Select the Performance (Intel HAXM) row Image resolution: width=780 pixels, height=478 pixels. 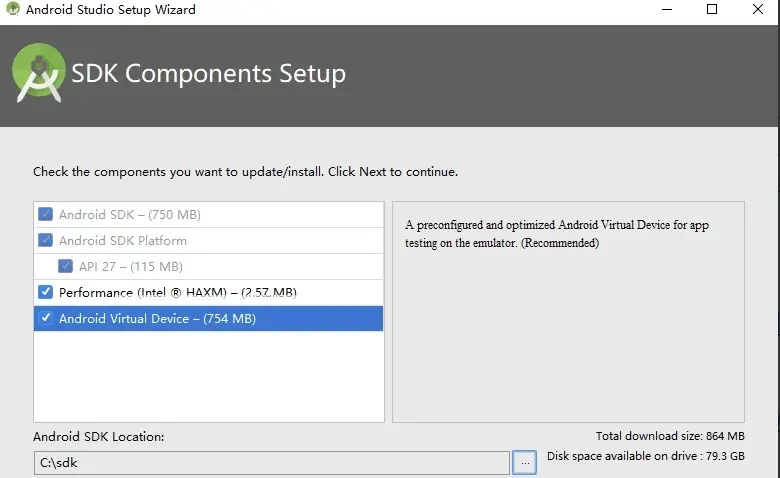pyautogui.click(x=208, y=292)
